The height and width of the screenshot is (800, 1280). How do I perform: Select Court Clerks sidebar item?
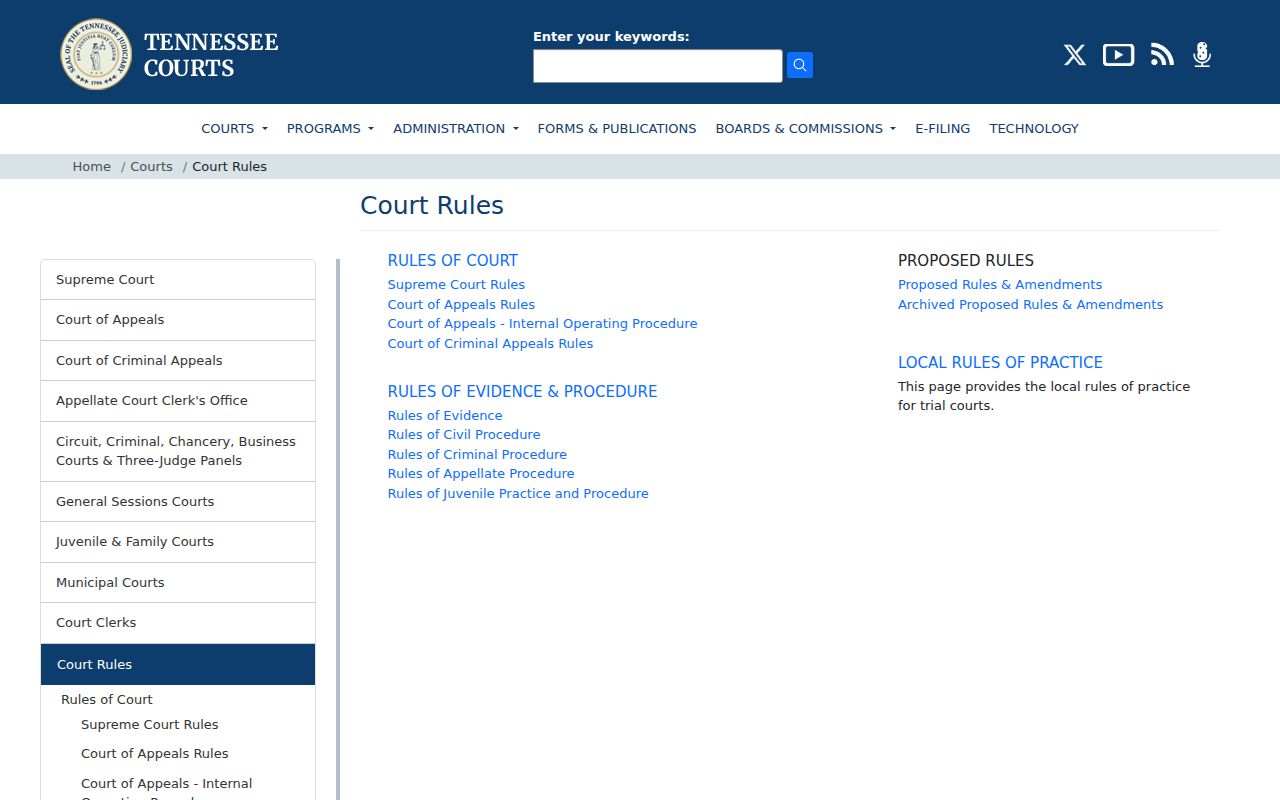(x=178, y=623)
